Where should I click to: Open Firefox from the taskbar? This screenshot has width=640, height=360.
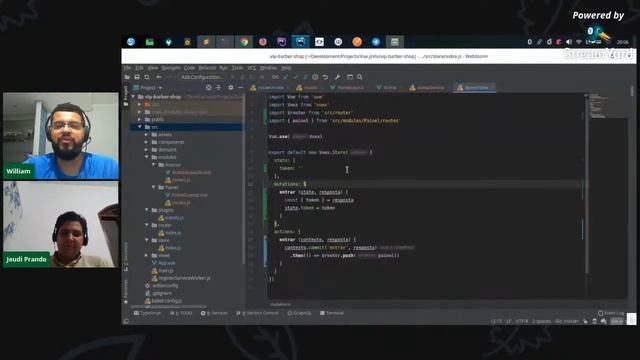tap(263, 42)
